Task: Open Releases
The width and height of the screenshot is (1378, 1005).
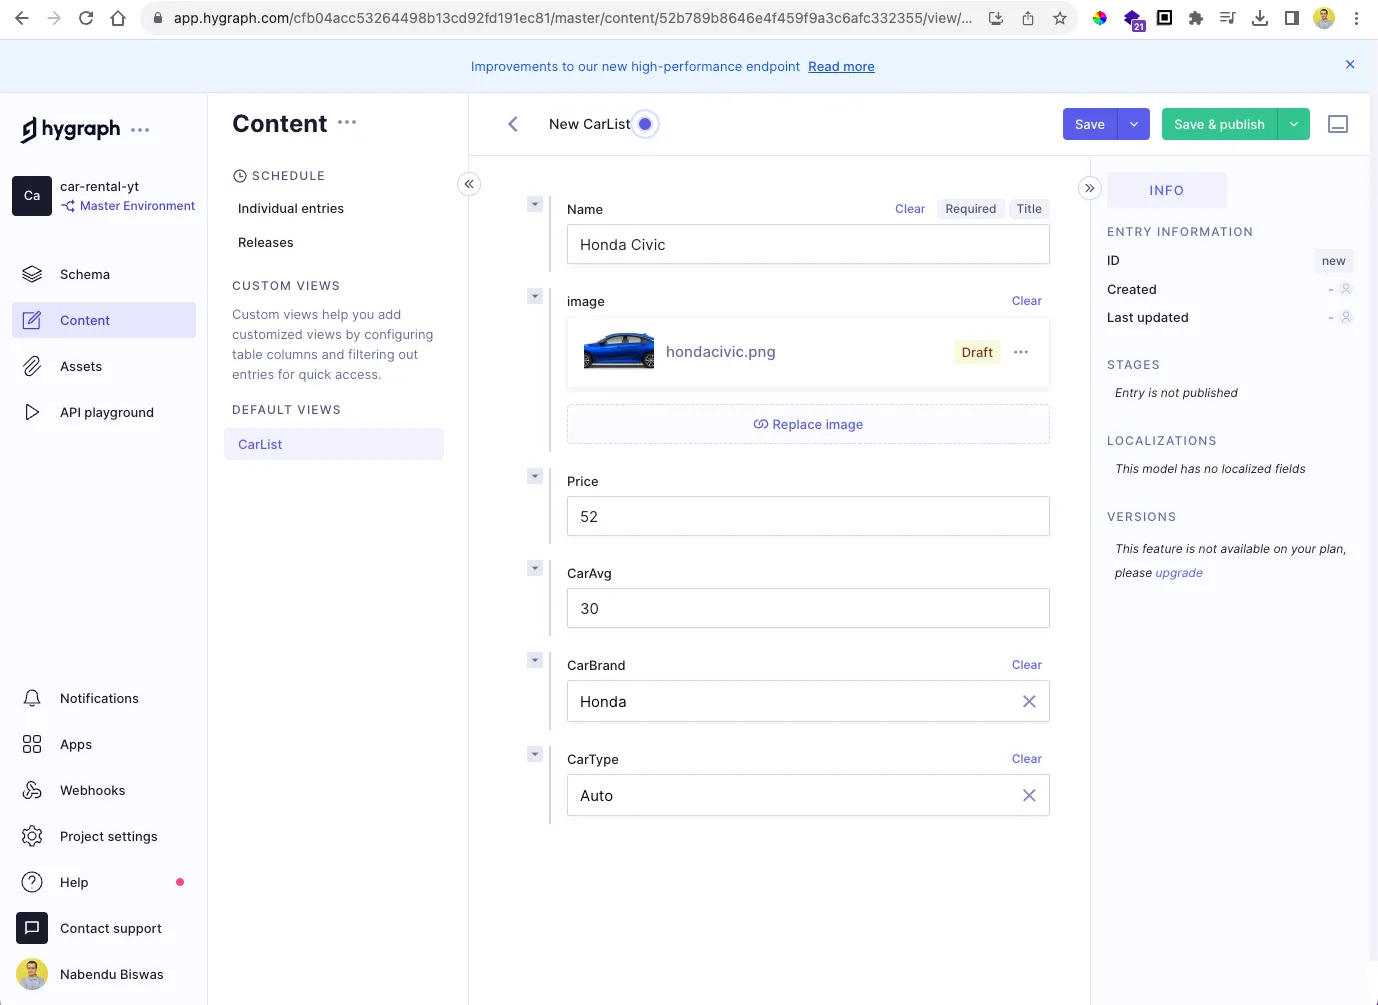Action: click(x=266, y=242)
